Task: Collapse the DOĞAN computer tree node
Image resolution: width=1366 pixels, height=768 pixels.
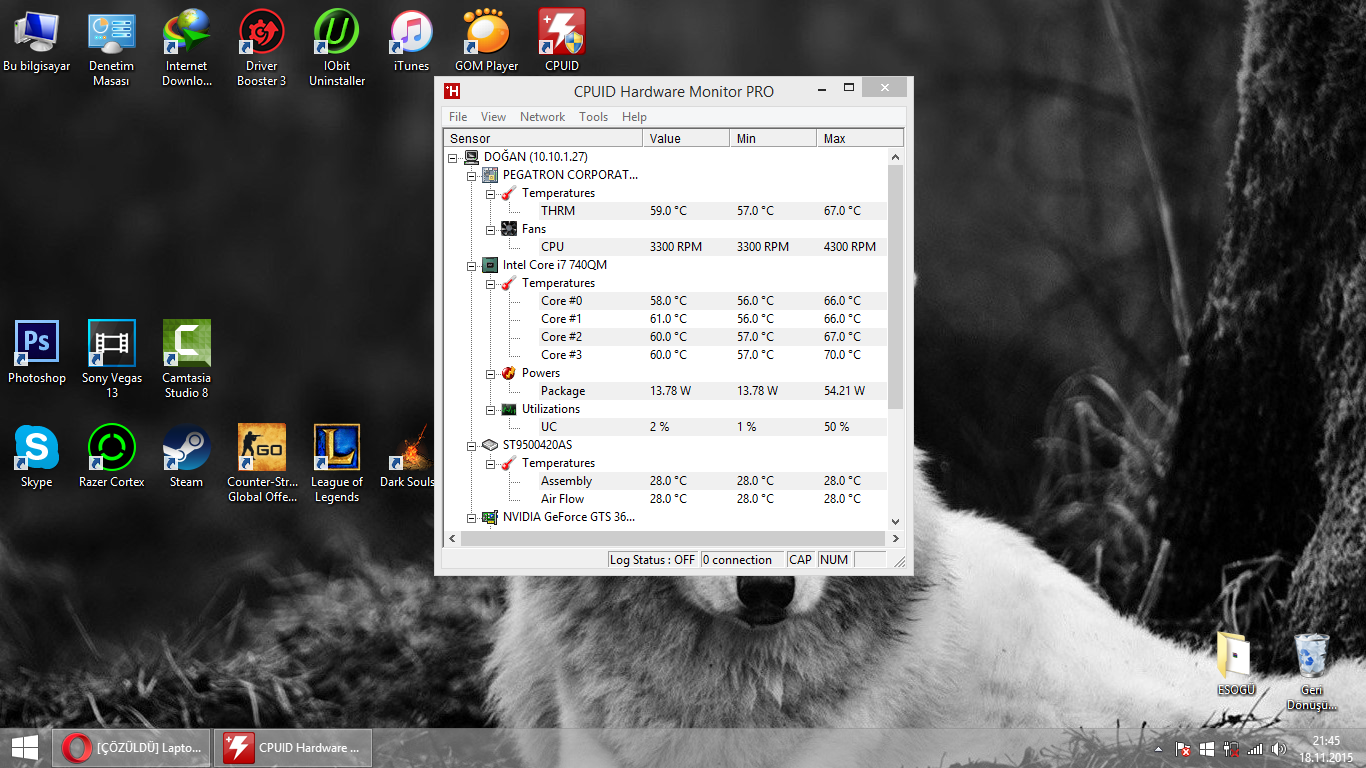Action: (453, 157)
